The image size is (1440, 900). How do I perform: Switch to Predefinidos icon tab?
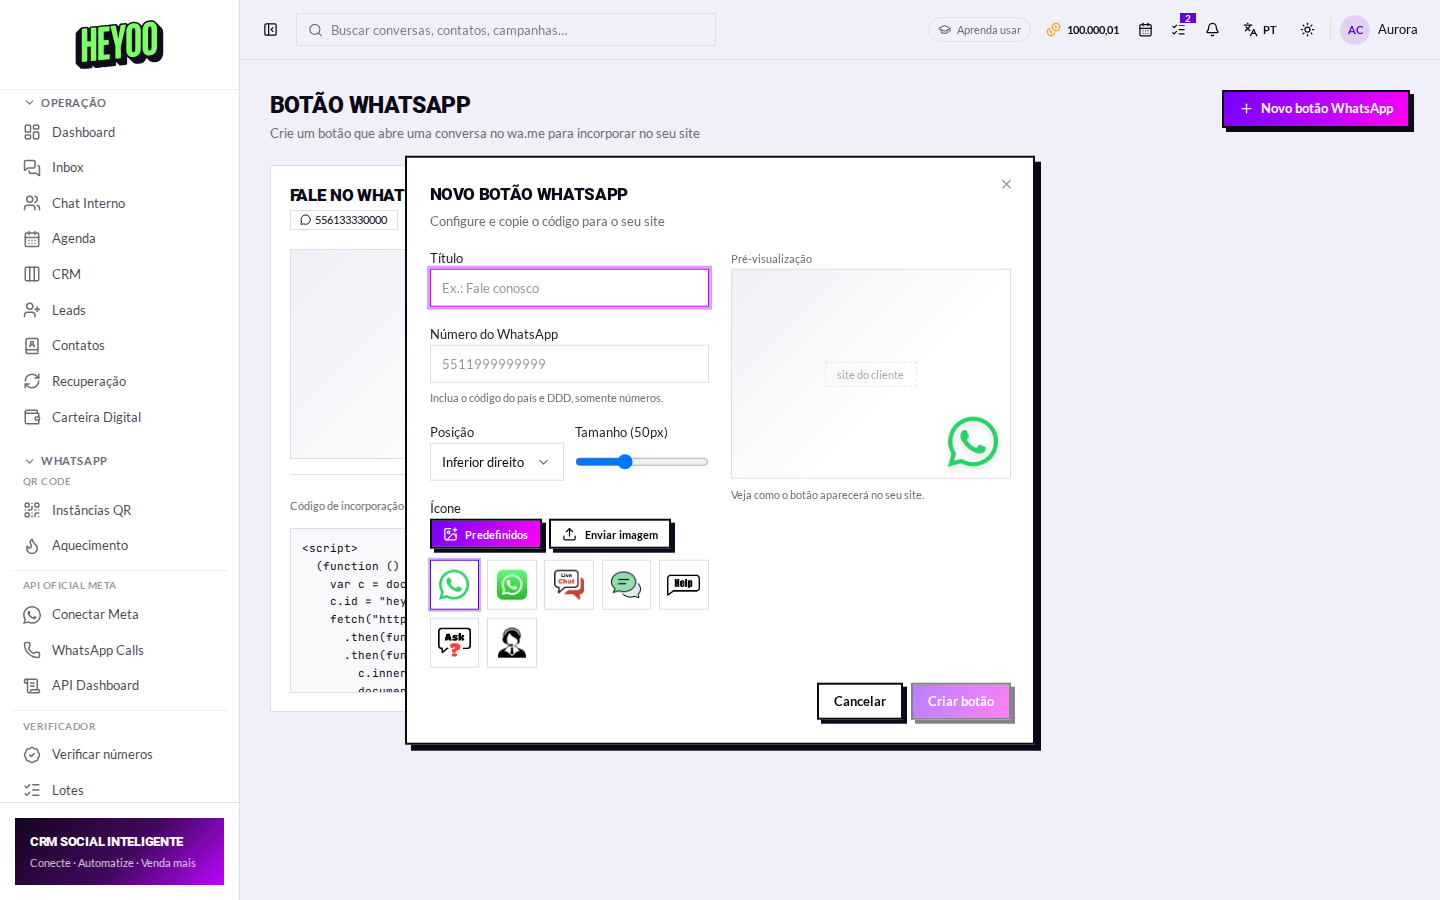486,535
